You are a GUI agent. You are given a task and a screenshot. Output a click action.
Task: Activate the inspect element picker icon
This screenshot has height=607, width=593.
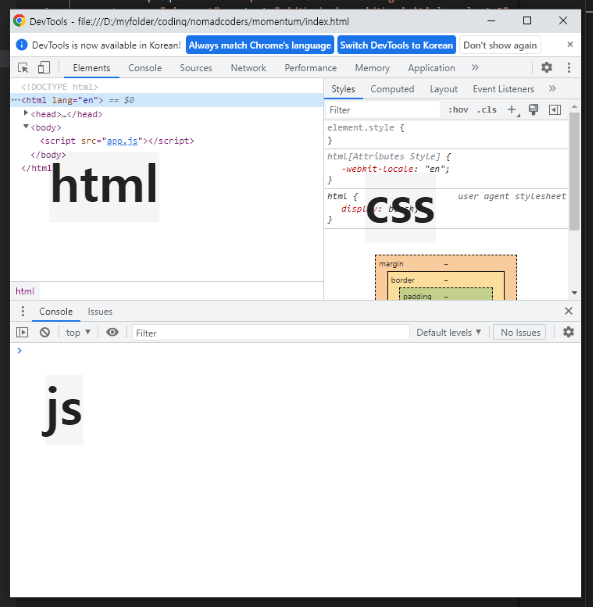23,68
